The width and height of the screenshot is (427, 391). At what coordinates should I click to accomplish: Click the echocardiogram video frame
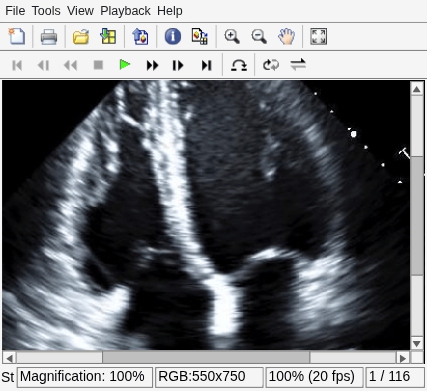(206, 215)
